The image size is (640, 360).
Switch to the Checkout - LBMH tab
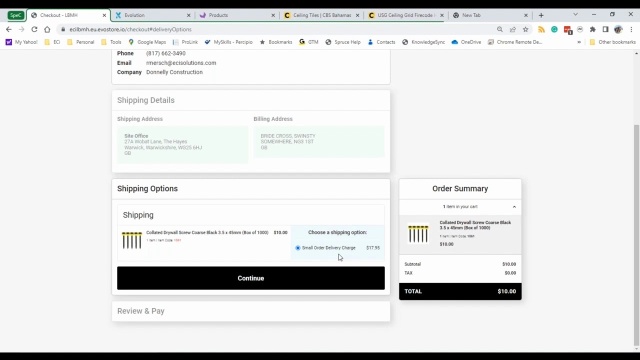click(67, 15)
